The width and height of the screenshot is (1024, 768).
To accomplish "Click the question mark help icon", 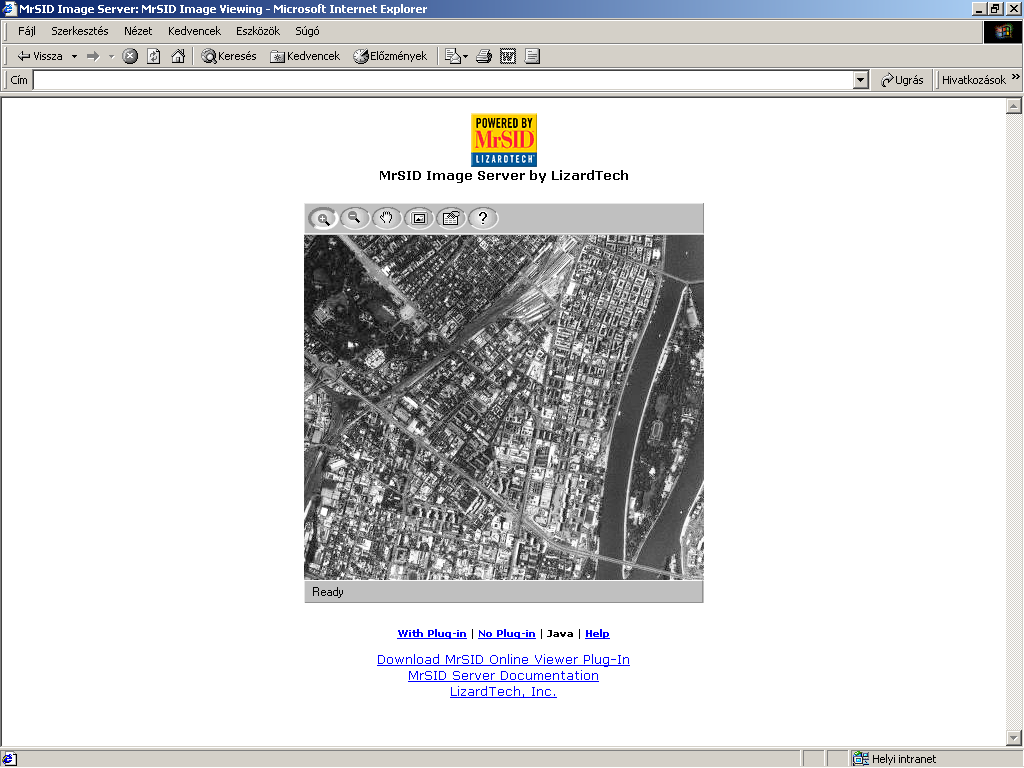I will point(483,218).
